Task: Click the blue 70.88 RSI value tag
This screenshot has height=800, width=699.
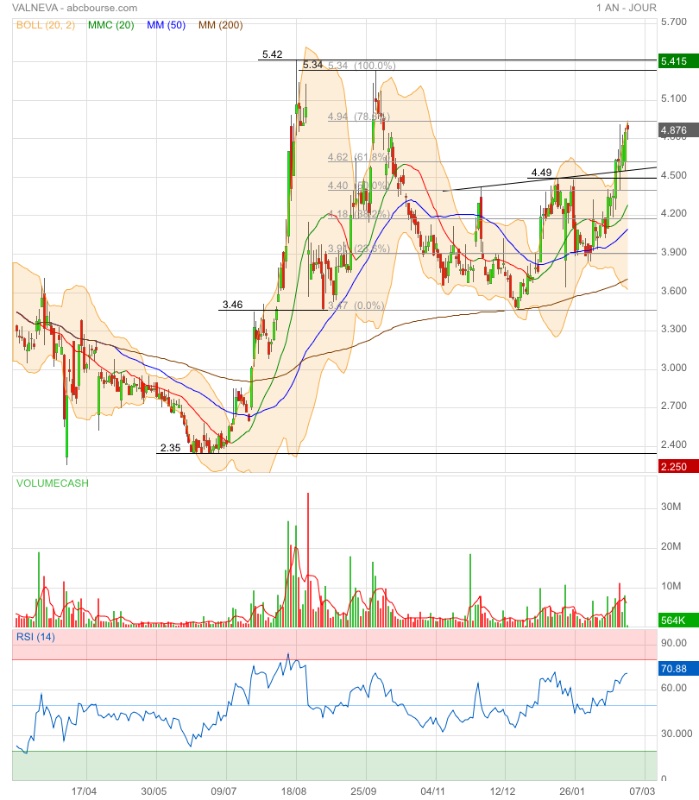Action: [678, 668]
